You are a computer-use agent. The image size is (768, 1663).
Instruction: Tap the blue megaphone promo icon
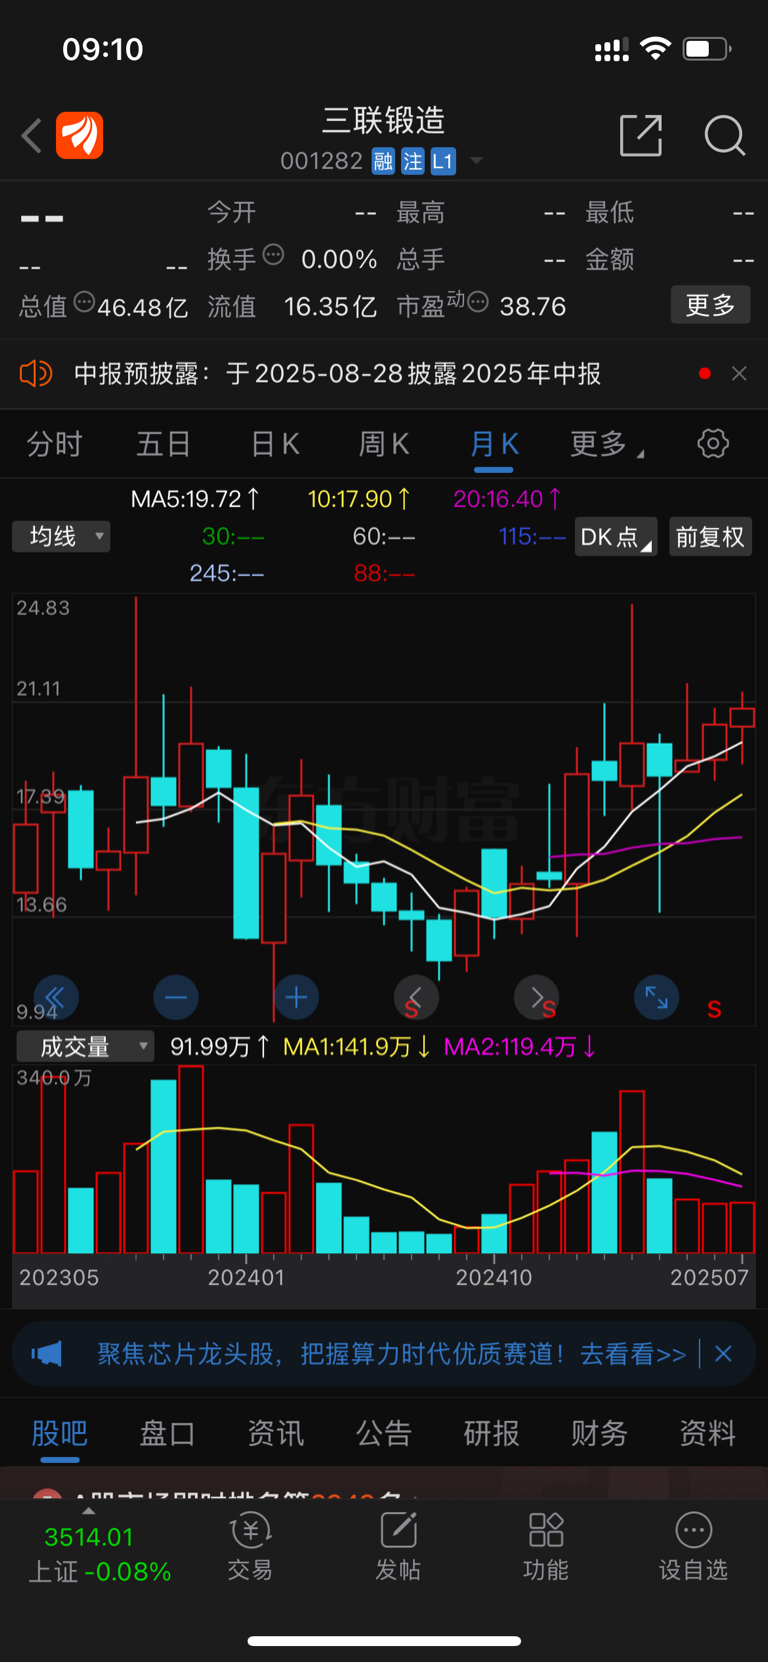(47, 1354)
